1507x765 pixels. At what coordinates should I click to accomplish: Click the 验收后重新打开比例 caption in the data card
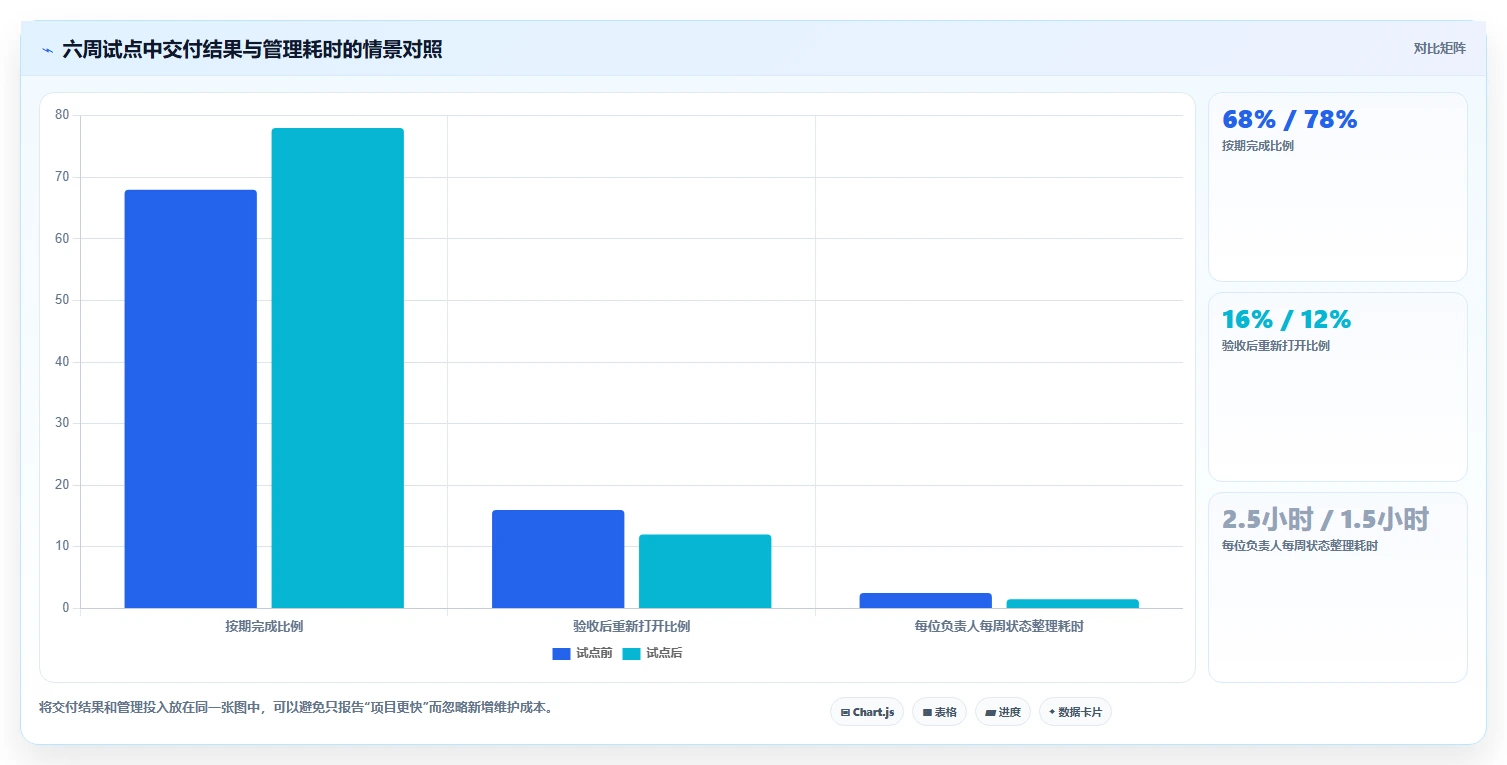click(x=1276, y=346)
